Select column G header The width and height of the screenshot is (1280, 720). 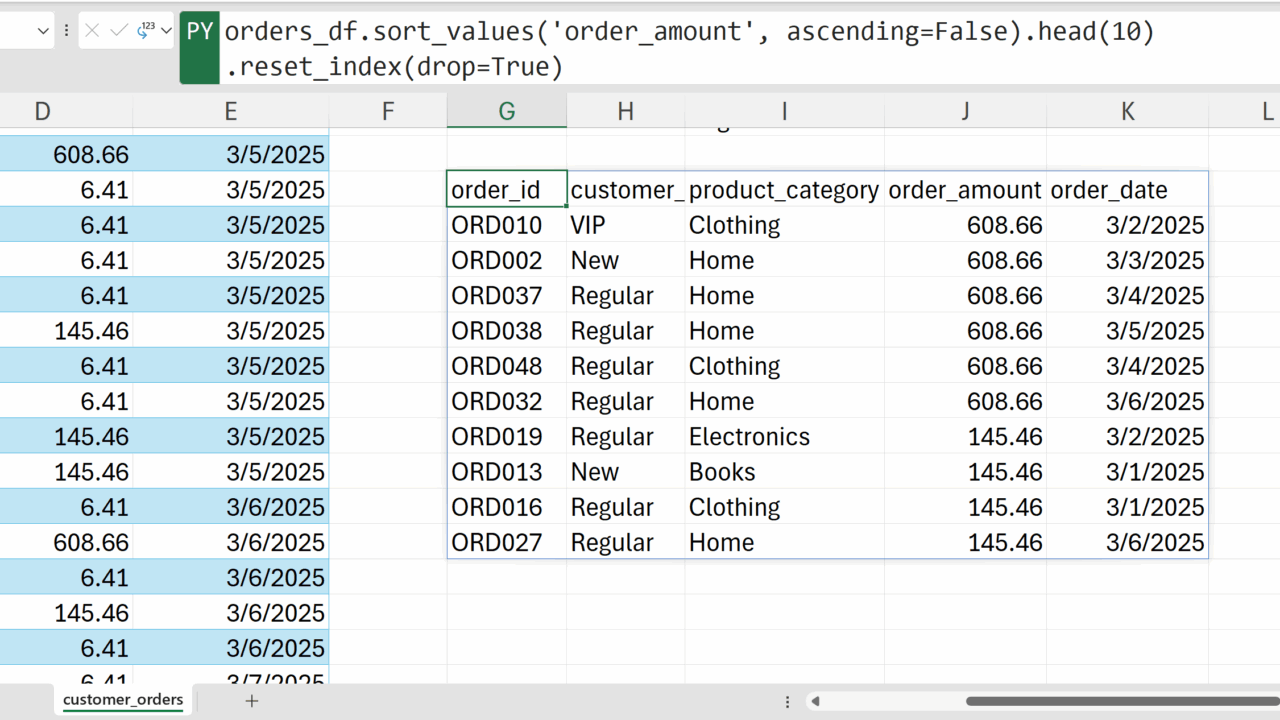click(x=506, y=111)
